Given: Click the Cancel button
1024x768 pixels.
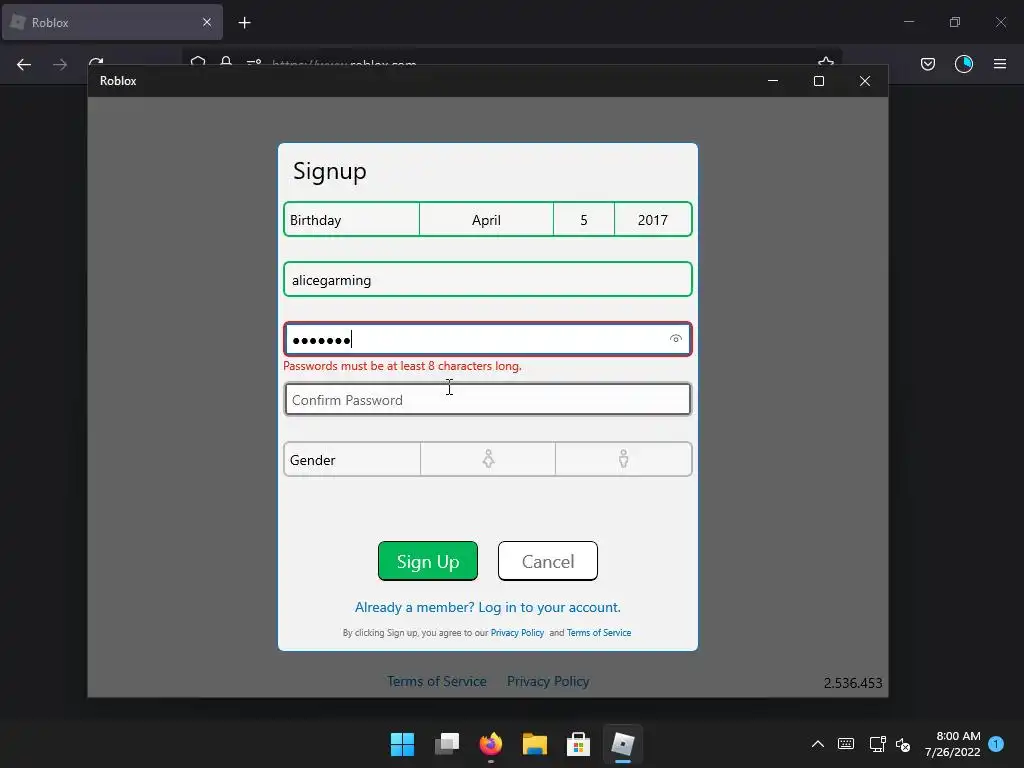Looking at the screenshot, I should coord(547,561).
